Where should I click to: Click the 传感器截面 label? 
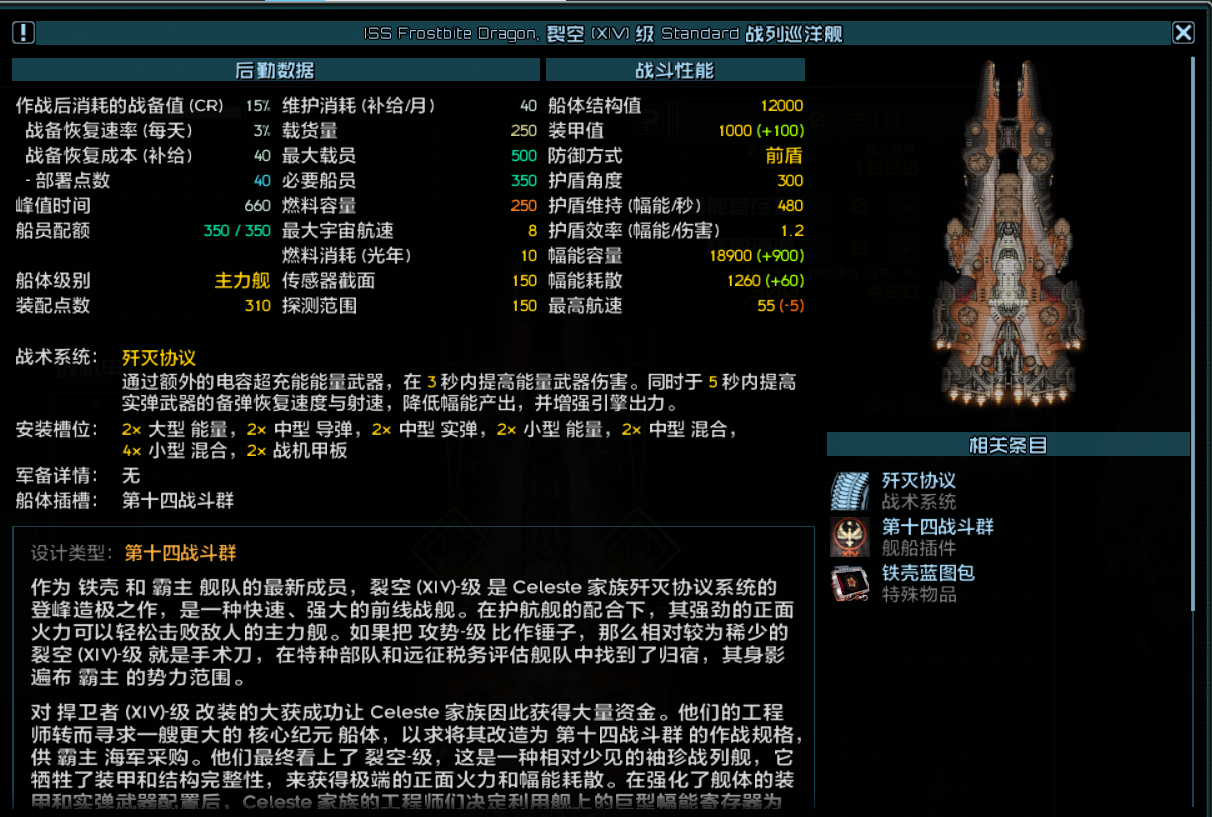(328, 281)
